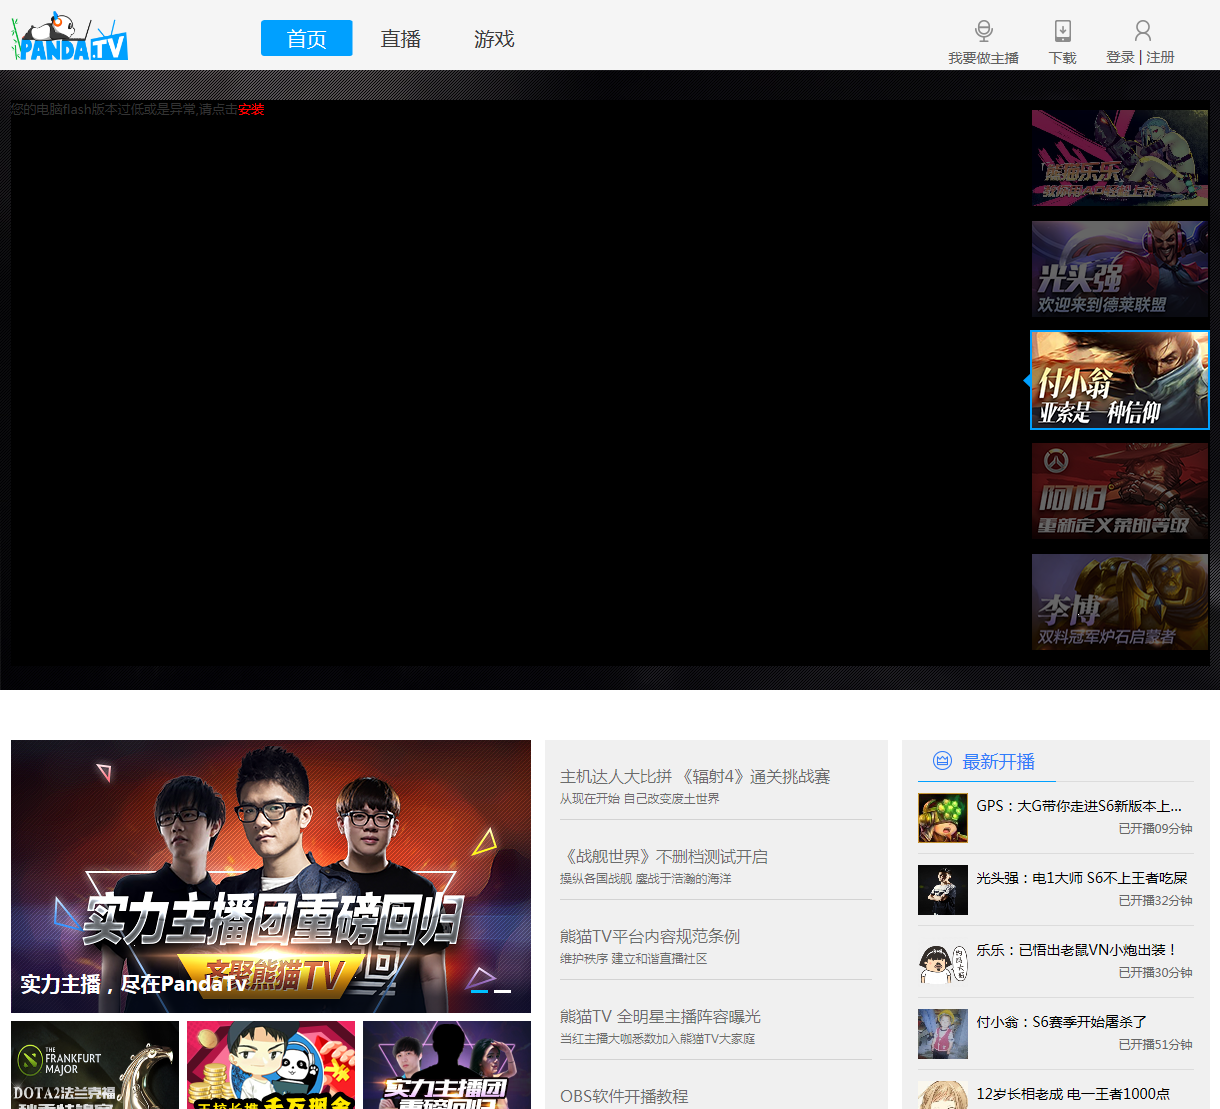Viewport: 1220px width, 1109px height.
Task: Click the 实力主播，尽在PandaTv caption
Action: click(x=133, y=984)
